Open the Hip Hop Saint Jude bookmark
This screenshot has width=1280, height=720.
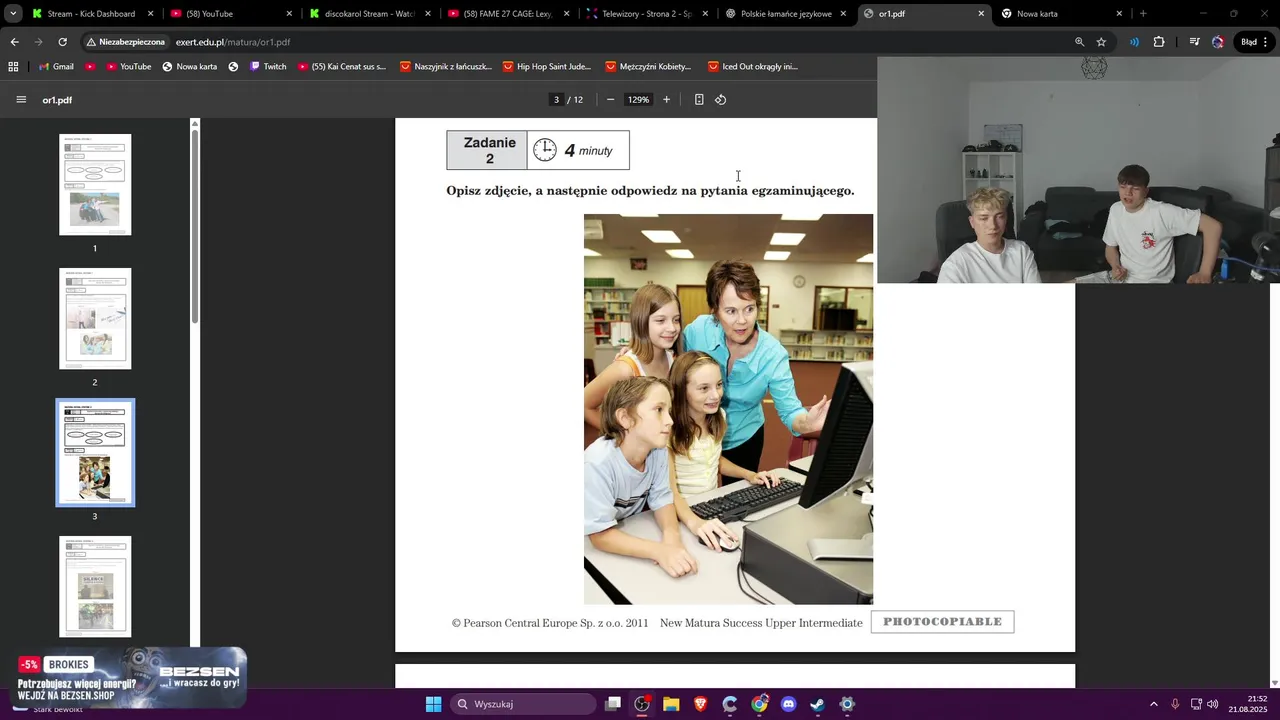pos(547,66)
